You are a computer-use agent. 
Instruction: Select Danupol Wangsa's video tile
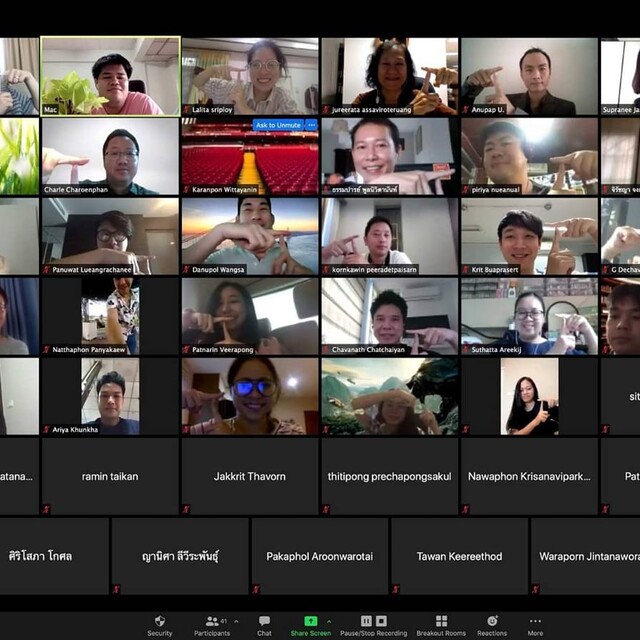[250, 236]
